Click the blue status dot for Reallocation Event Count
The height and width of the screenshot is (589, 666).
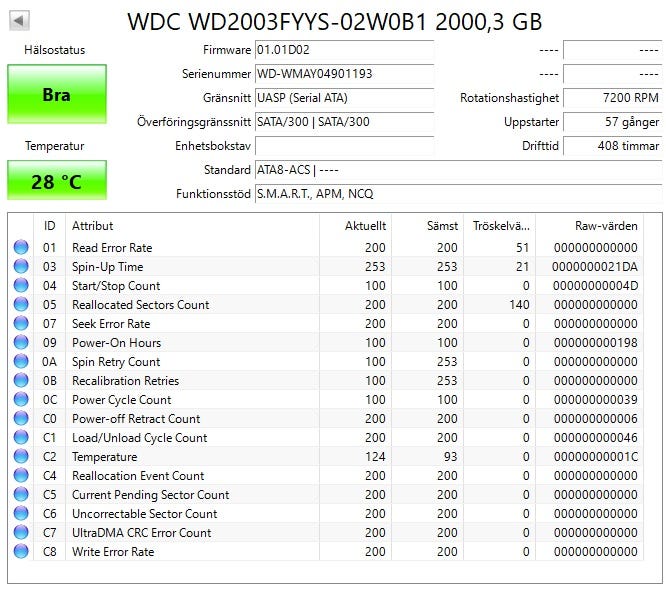pos(21,475)
